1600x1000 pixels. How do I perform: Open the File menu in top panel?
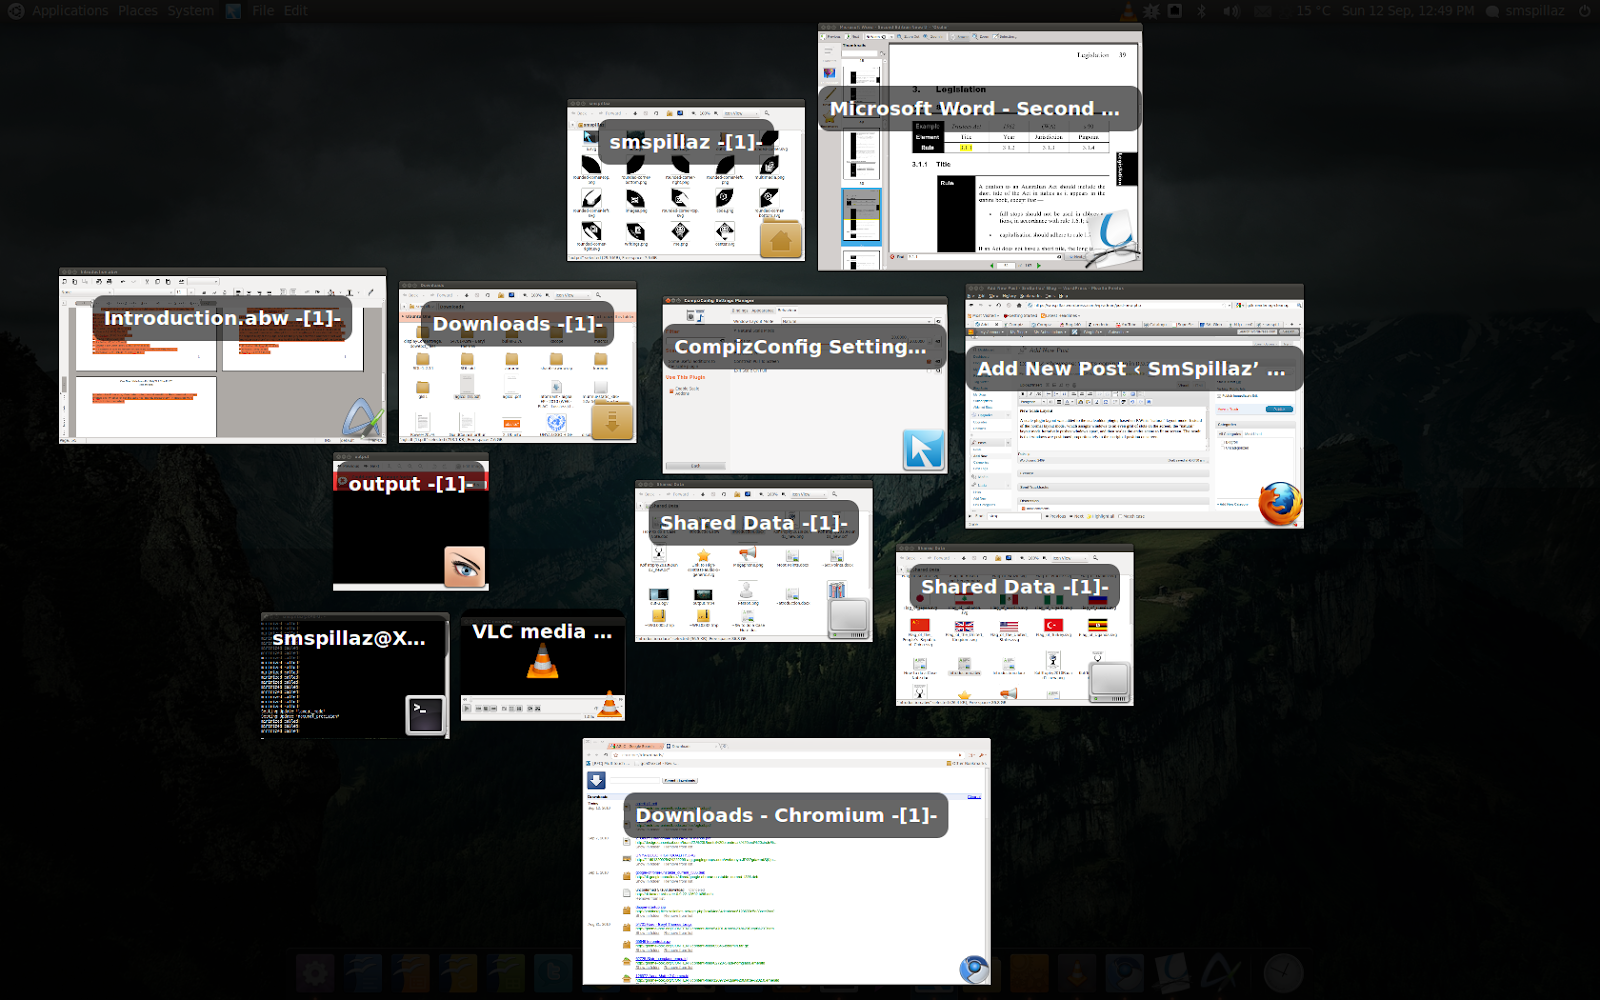point(263,11)
